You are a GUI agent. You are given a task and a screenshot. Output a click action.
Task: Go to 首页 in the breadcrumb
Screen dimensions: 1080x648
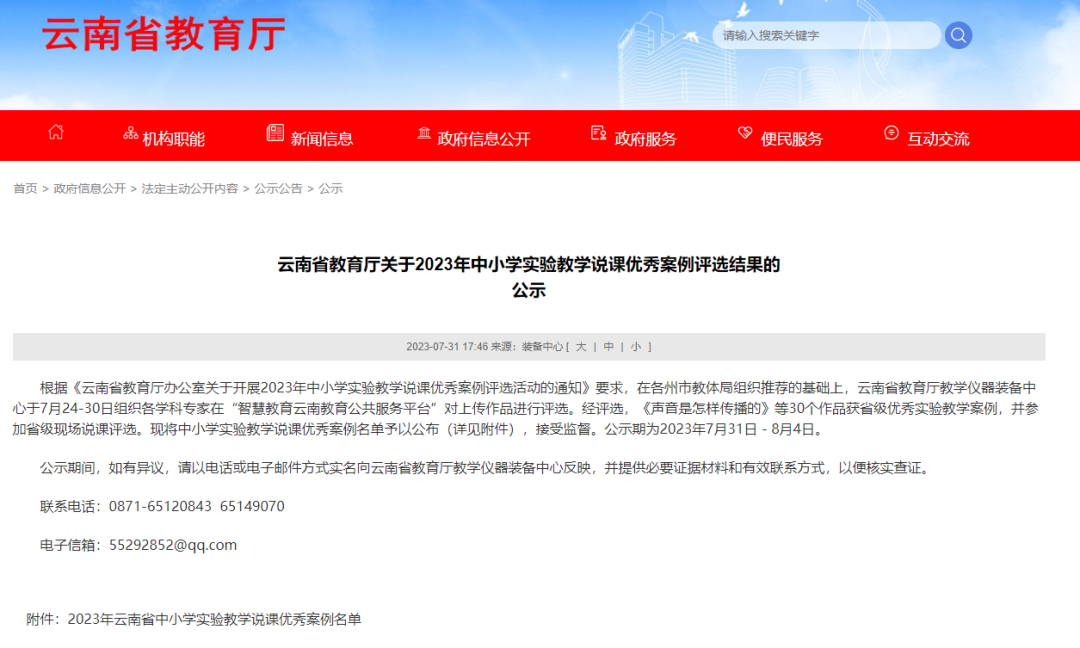tap(25, 189)
